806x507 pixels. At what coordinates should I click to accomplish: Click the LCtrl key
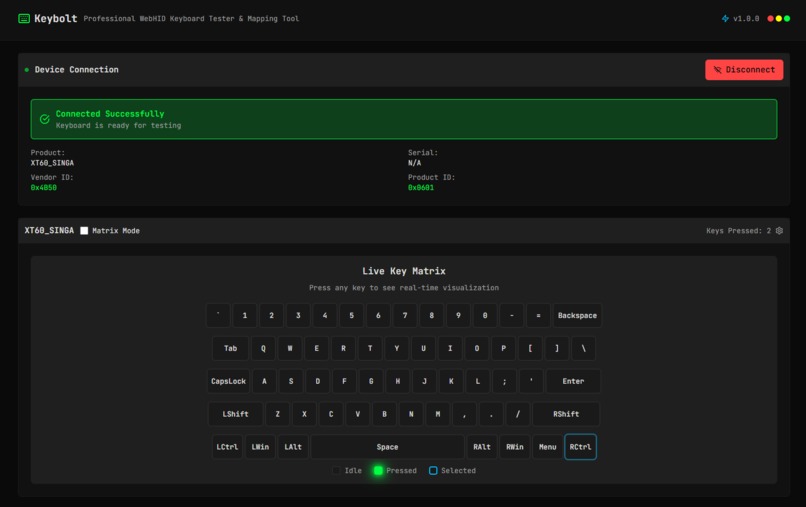click(227, 447)
